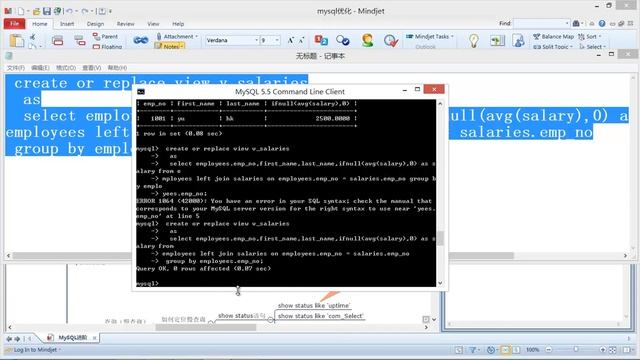Click the zoom in plus button
This screenshot has width=640, height=360.
tap(602, 350)
